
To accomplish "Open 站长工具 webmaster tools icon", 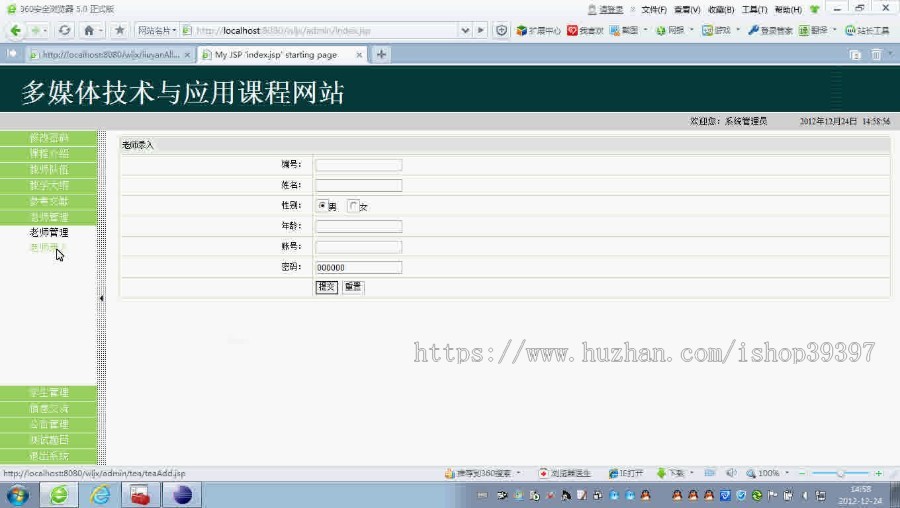I will [850, 30].
